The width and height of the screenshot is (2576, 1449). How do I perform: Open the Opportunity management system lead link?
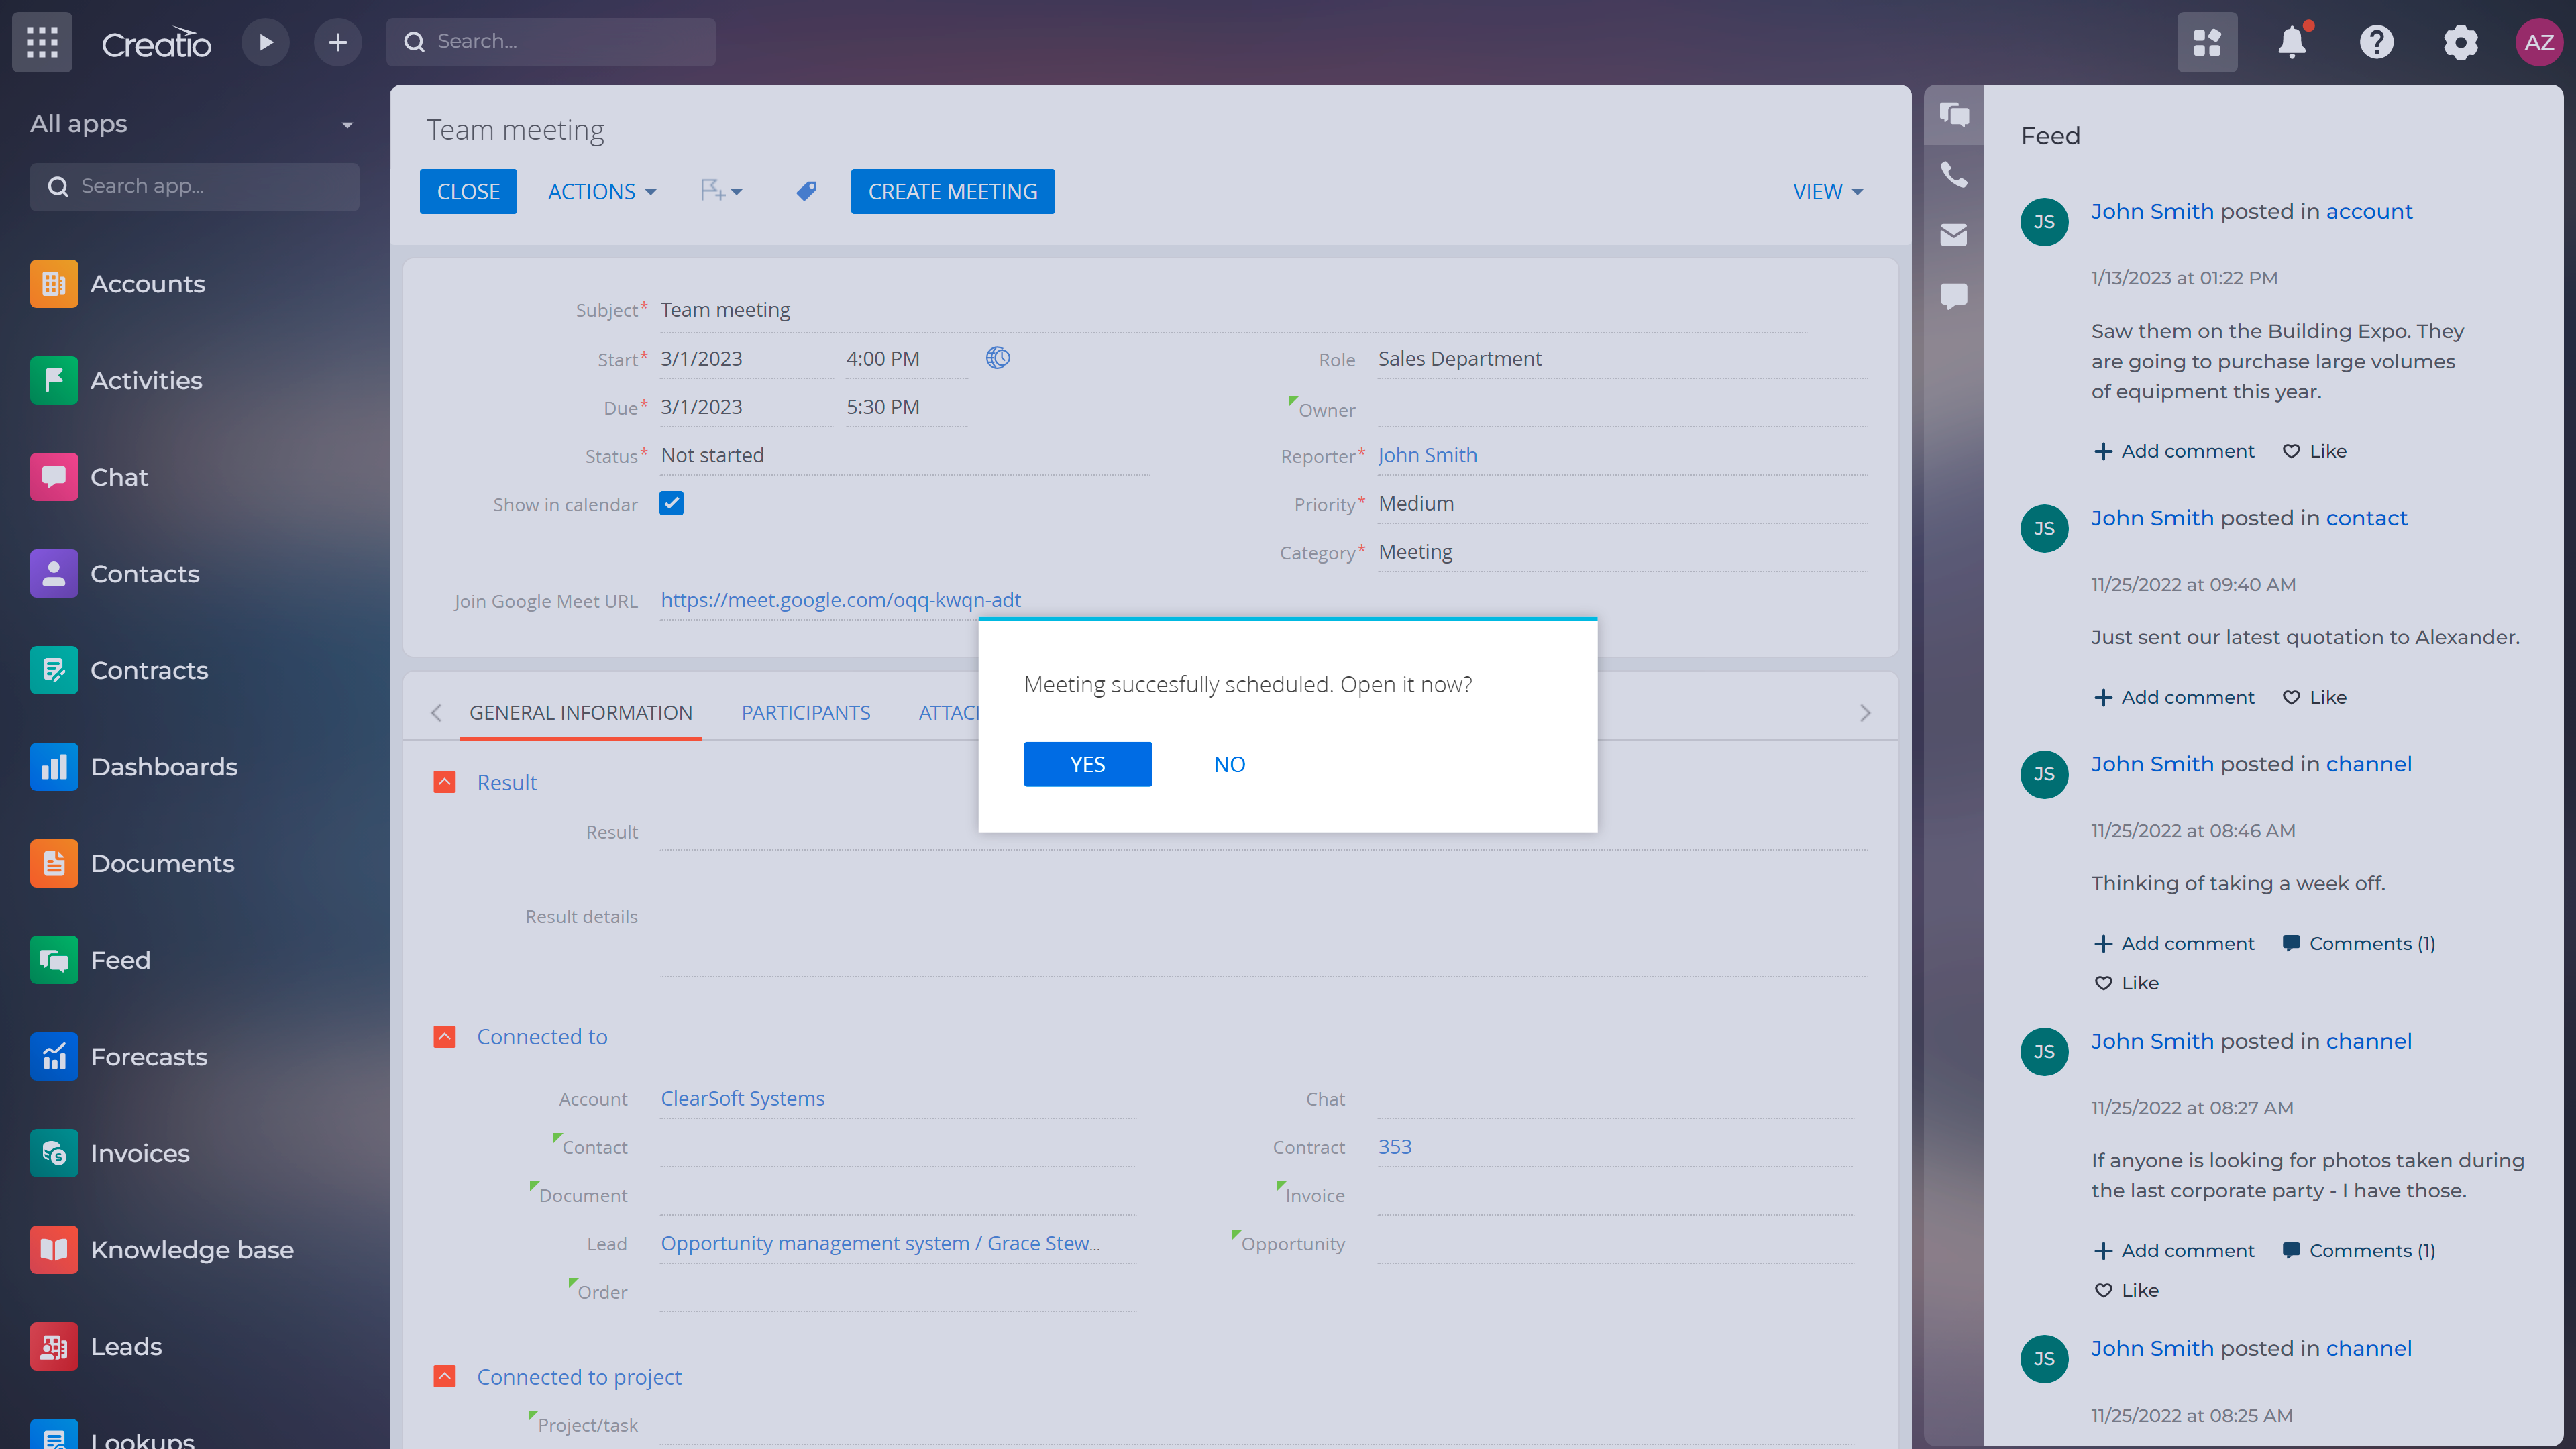(880, 1243)
